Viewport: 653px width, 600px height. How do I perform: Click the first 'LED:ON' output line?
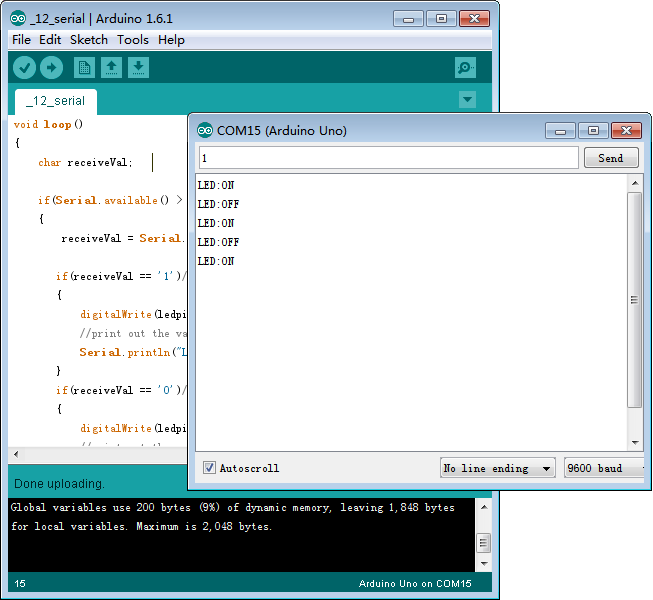[x=216, y=185]
